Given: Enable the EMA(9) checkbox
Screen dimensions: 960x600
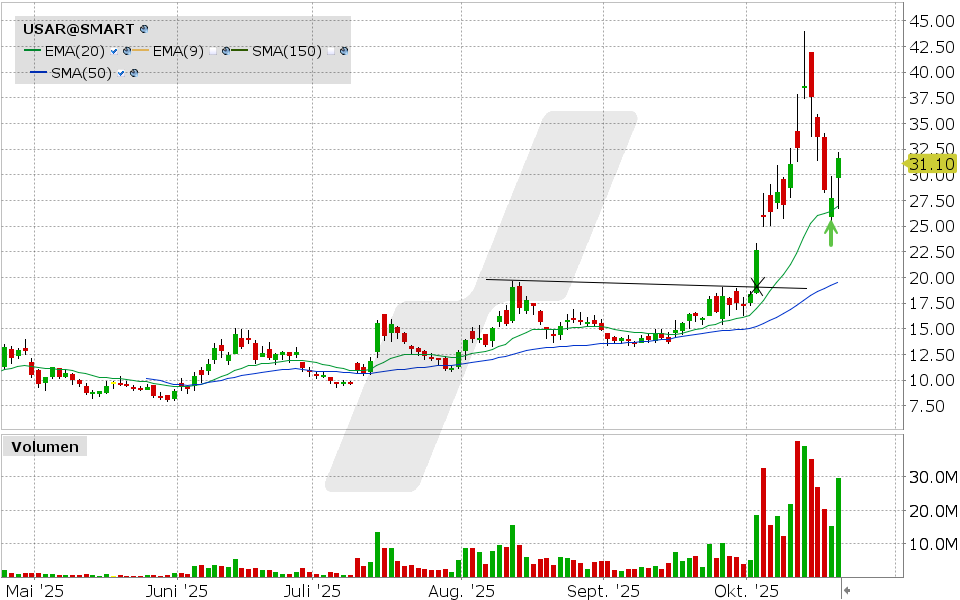Looking at the screenshot, I should (214, 51).
